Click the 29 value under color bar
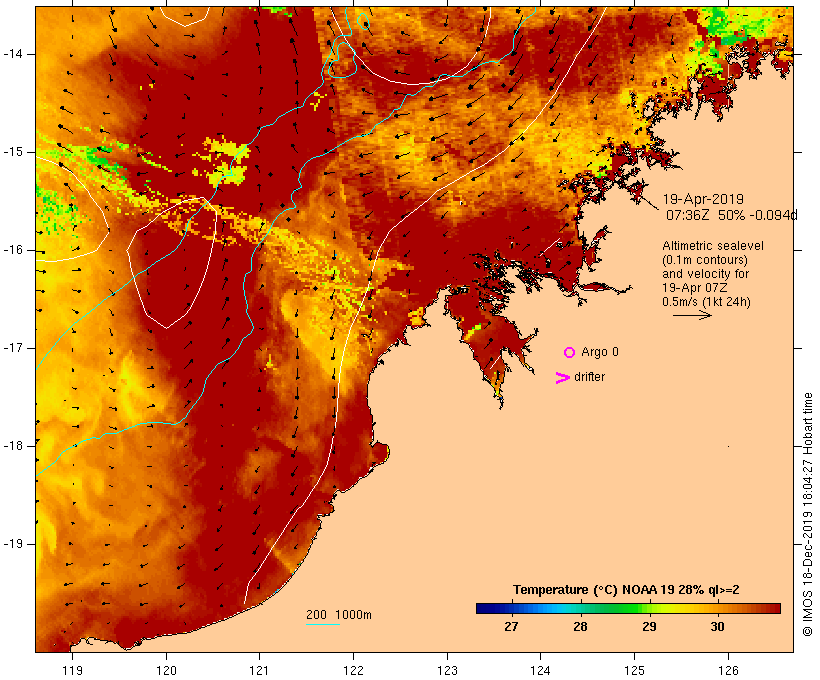The image size is (820, 680). click(x=649, y=627)
